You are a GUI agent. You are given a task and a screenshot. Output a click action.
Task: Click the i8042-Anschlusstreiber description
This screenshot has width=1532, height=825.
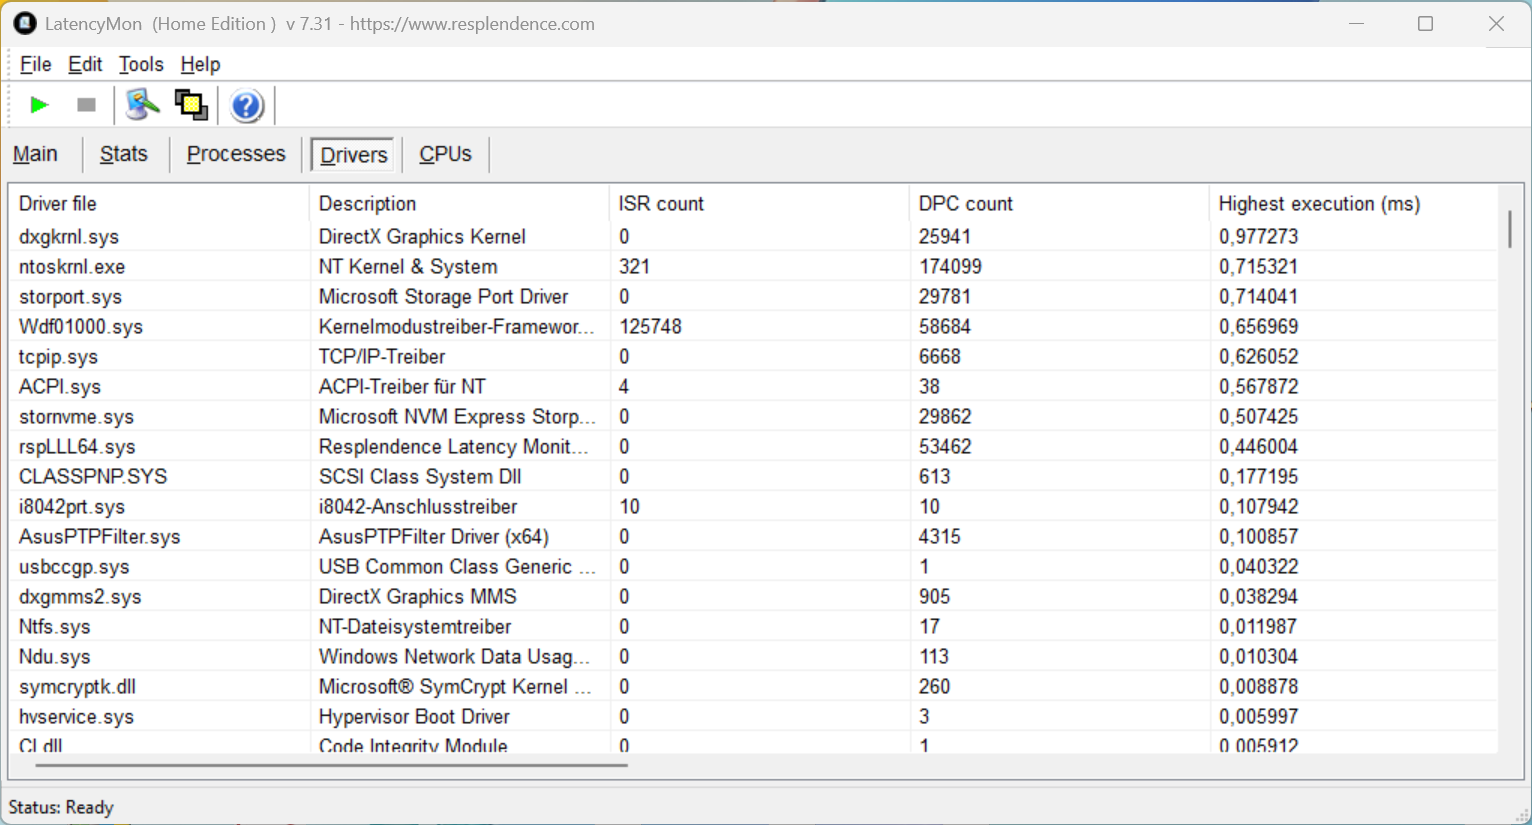(418, 507)
